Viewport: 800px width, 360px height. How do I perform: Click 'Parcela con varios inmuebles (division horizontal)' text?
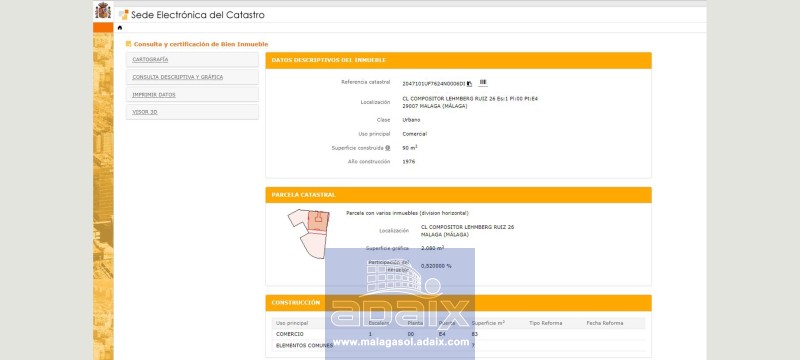click(x=407, y=213)
